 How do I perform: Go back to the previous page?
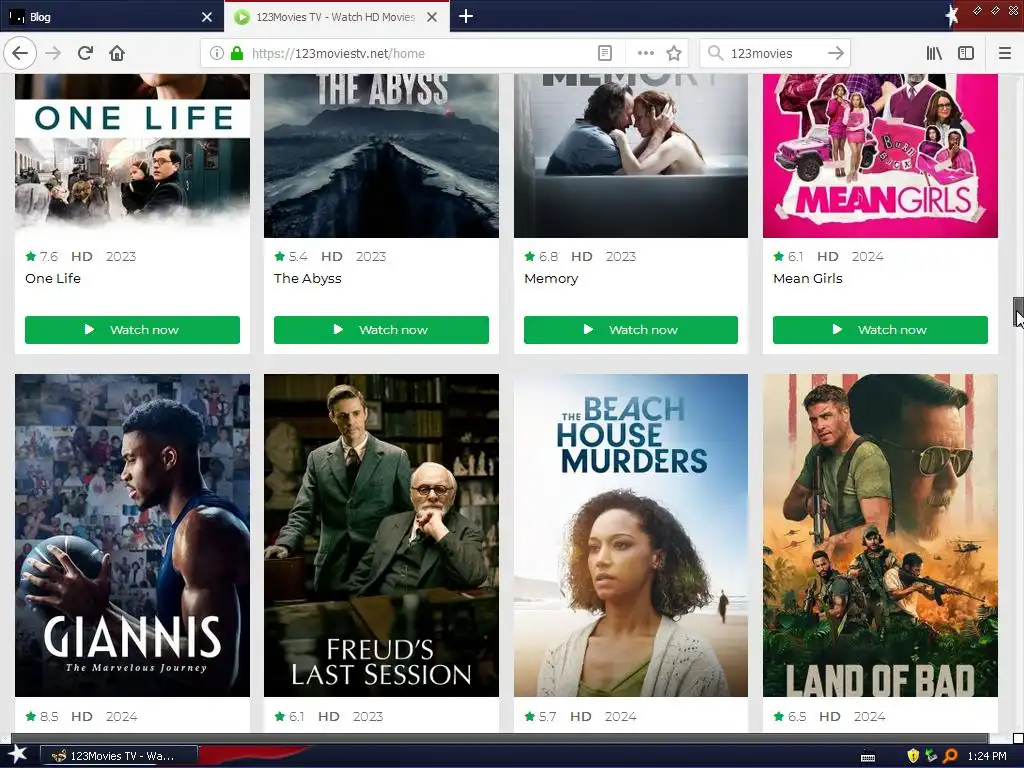pyautogui.click(x=20, y=53)
